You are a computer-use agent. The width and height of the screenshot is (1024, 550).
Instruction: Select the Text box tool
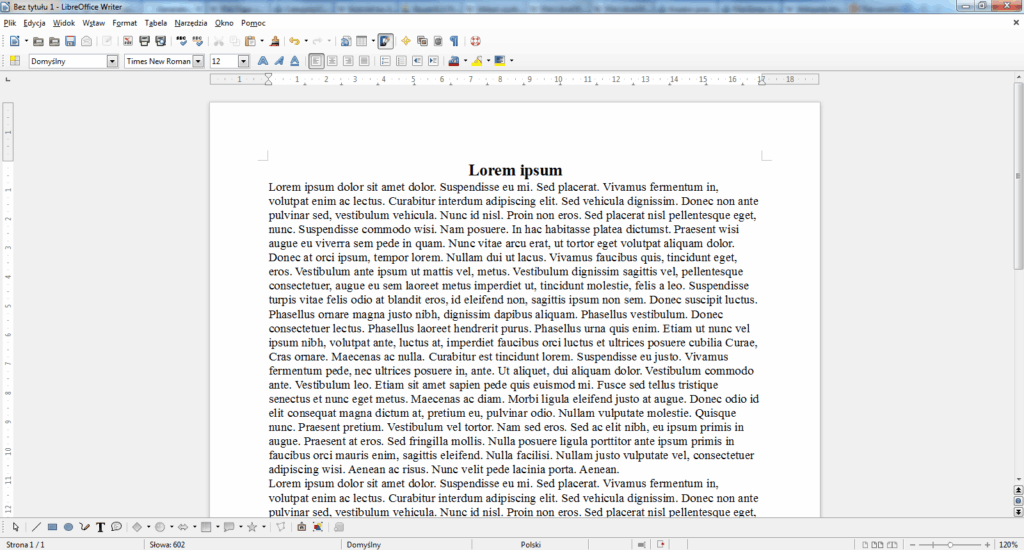click(x=101, y=527)
